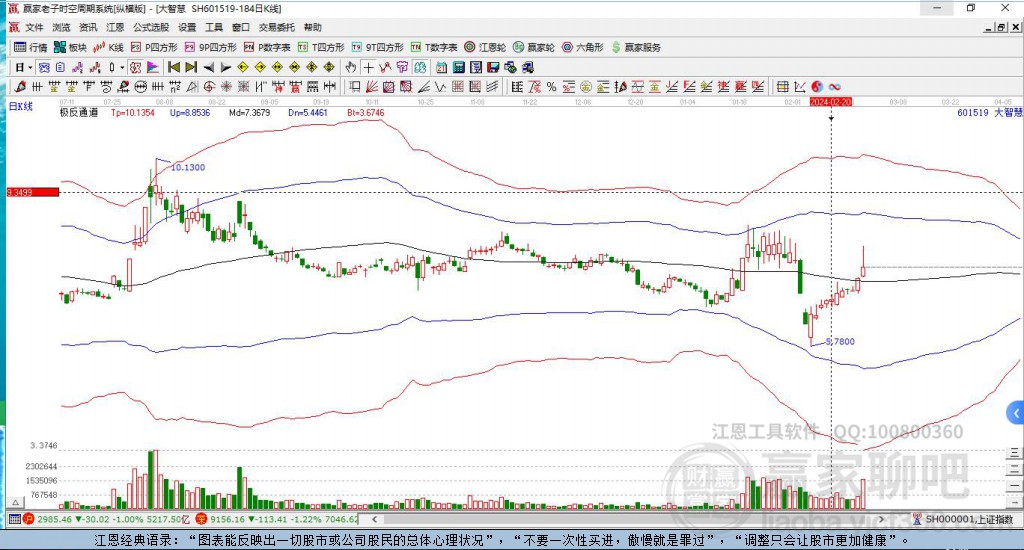
Task: Click the black left arrow icon
Action: [x=208, y=67]
